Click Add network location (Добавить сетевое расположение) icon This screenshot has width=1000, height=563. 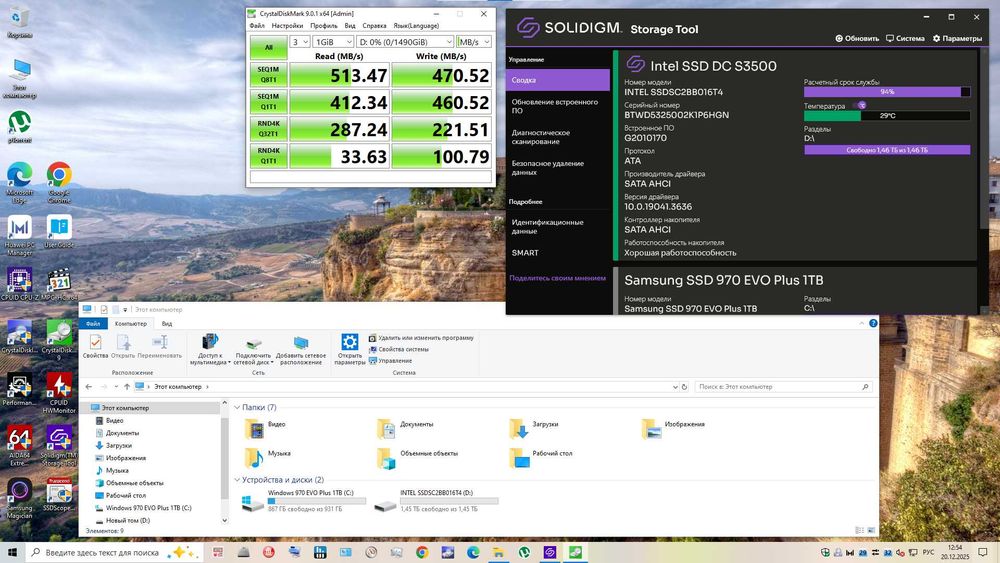pos(301,348)
